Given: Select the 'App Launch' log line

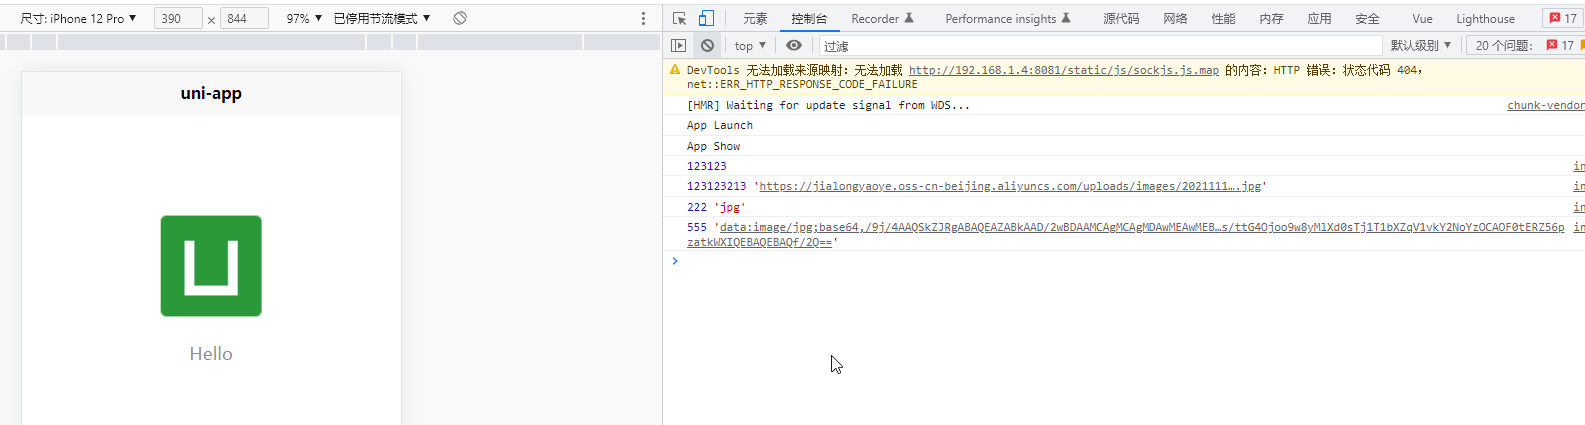Looking at the screenshot, I should 720,125.
